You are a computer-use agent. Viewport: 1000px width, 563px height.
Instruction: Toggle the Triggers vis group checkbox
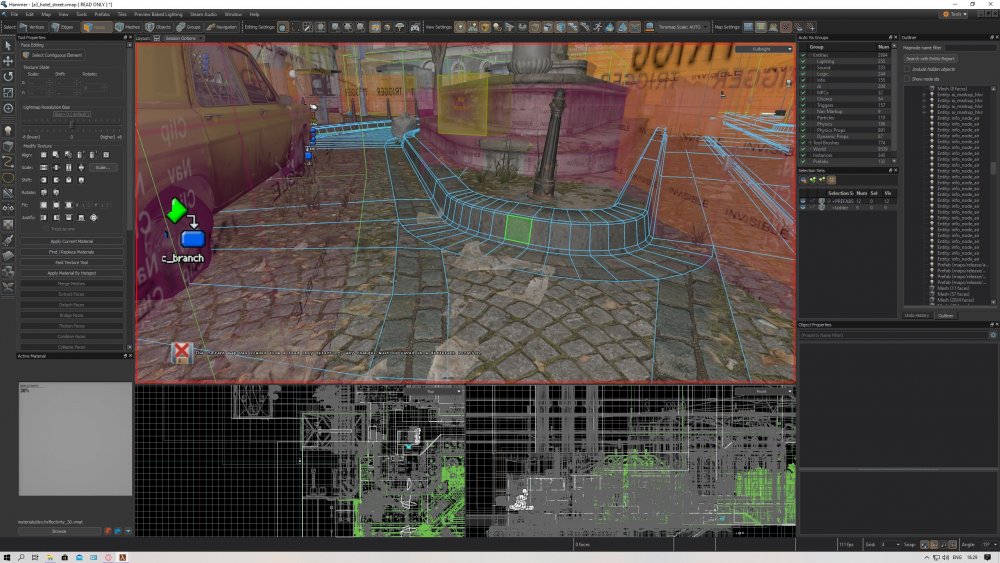[803, 105]
